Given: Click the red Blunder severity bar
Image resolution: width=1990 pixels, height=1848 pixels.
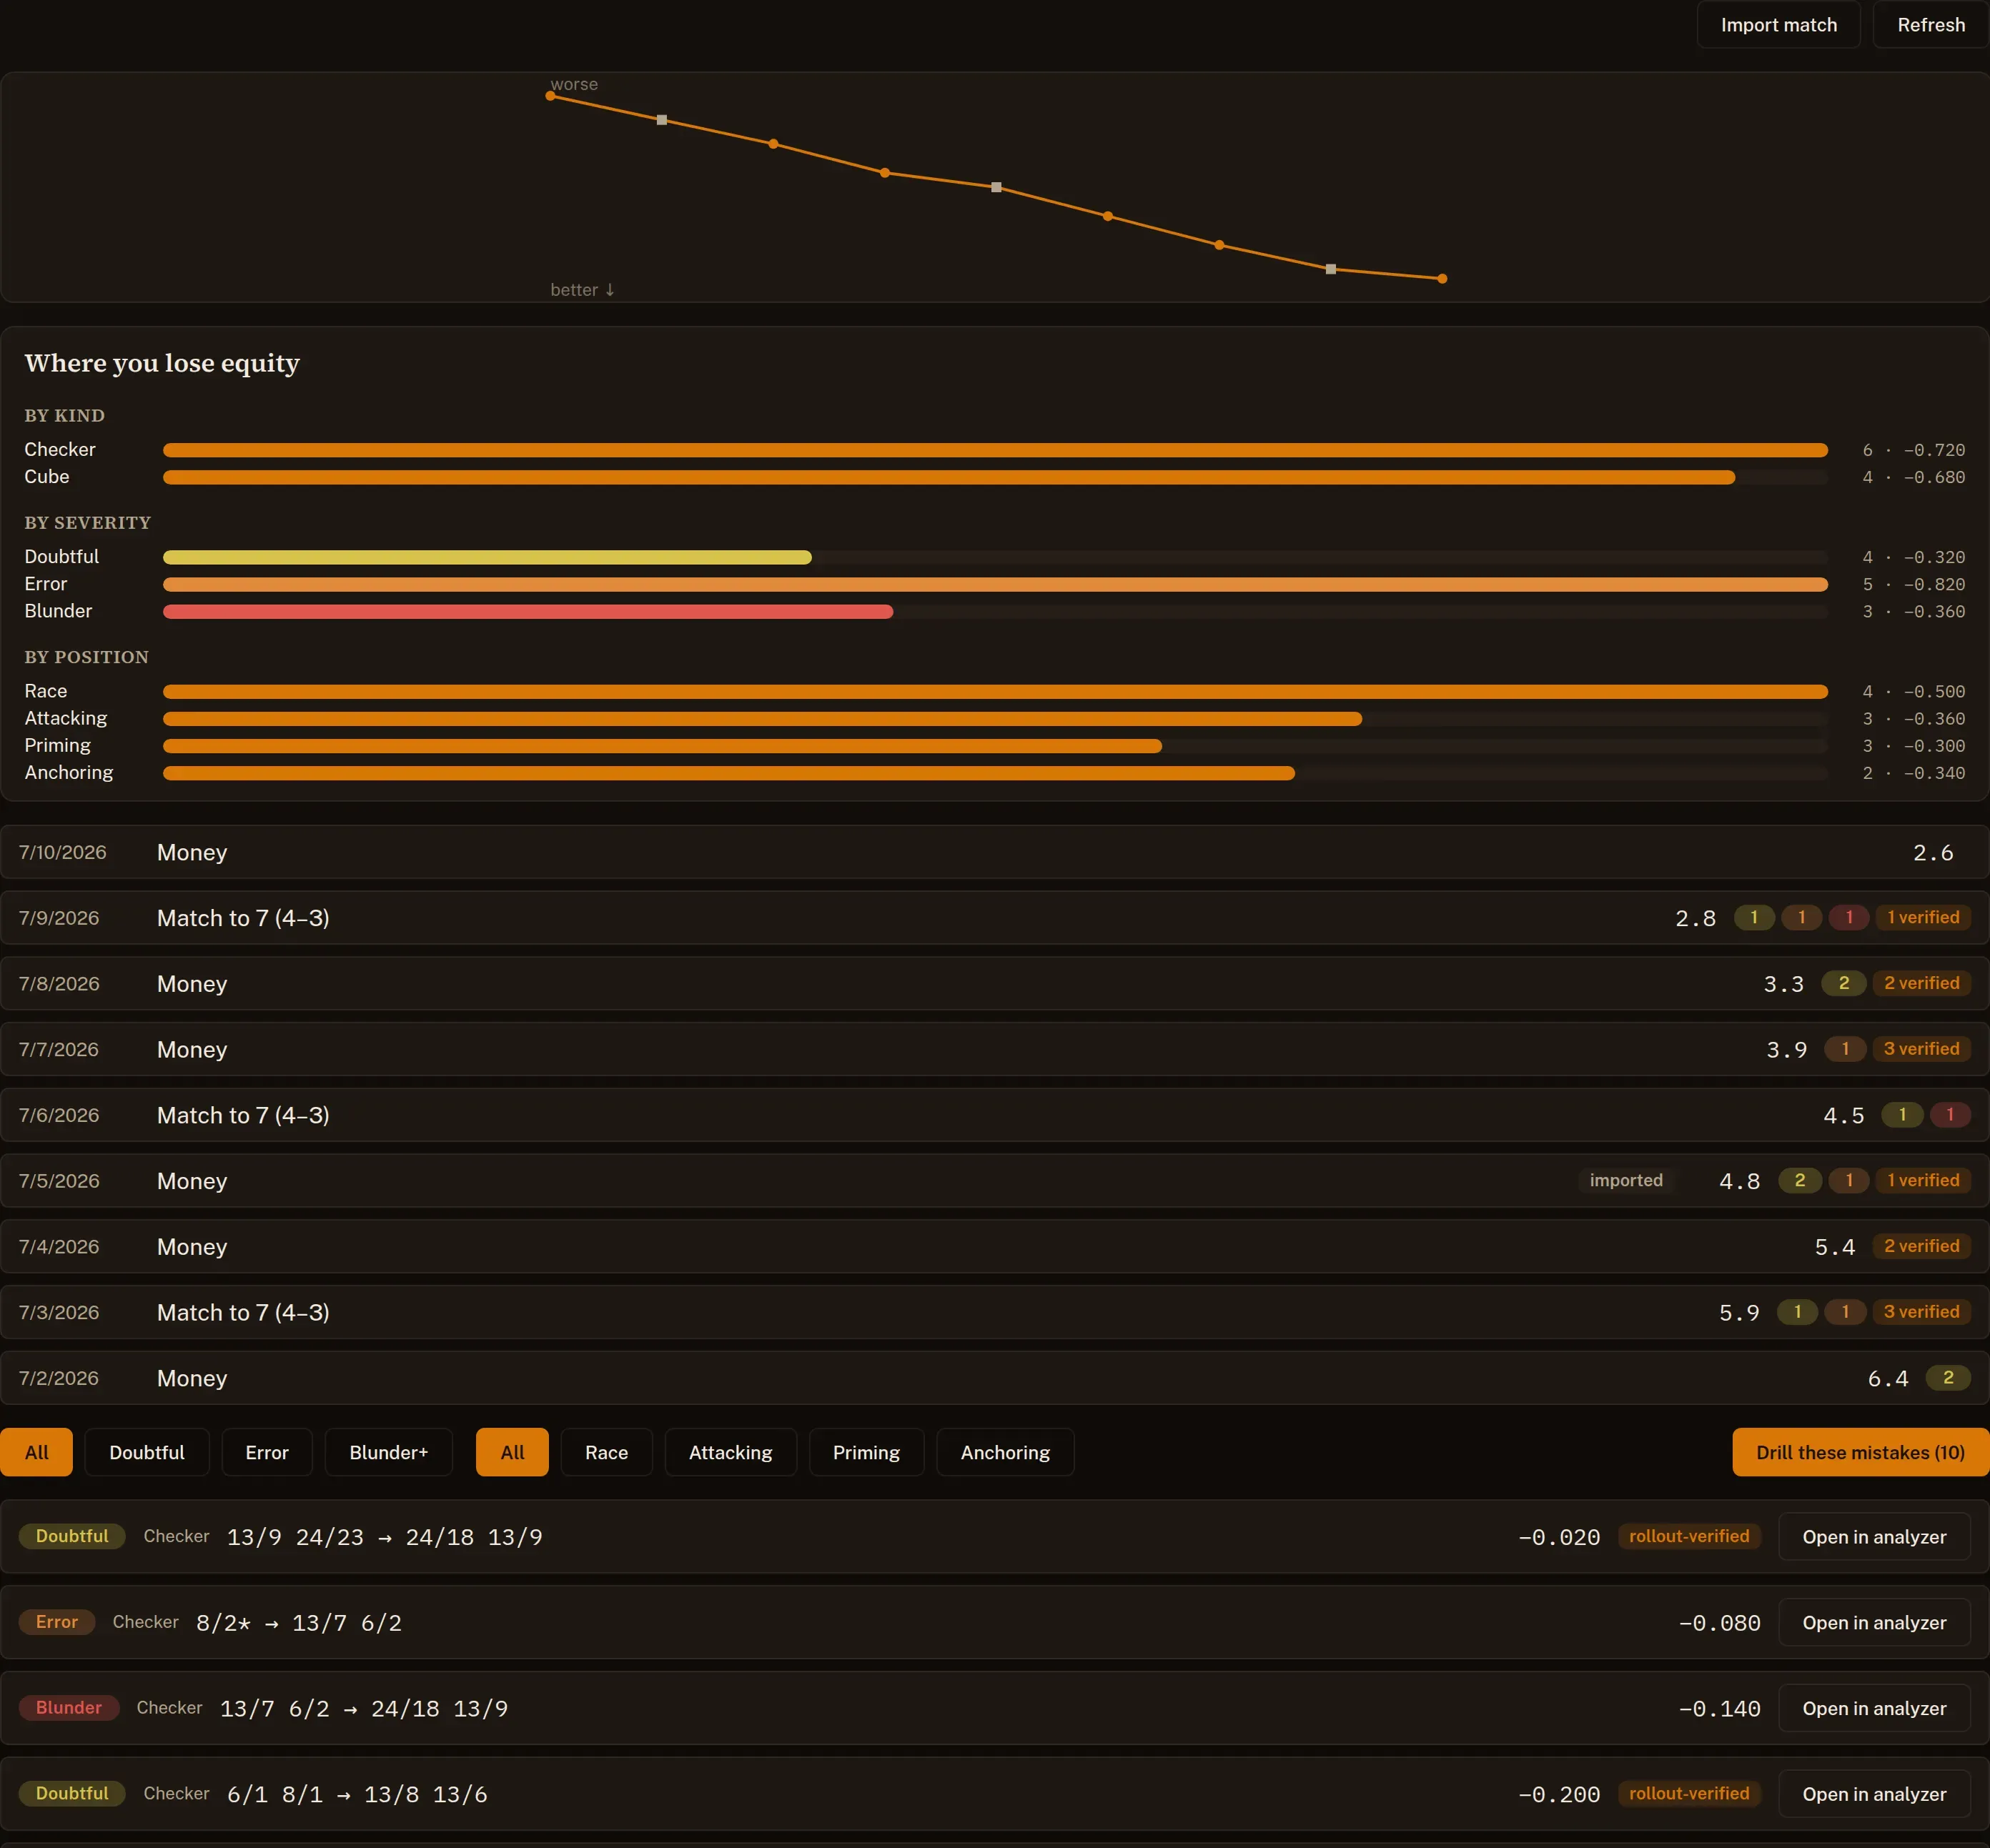Looking at the screenshot, I should point(528,611).
